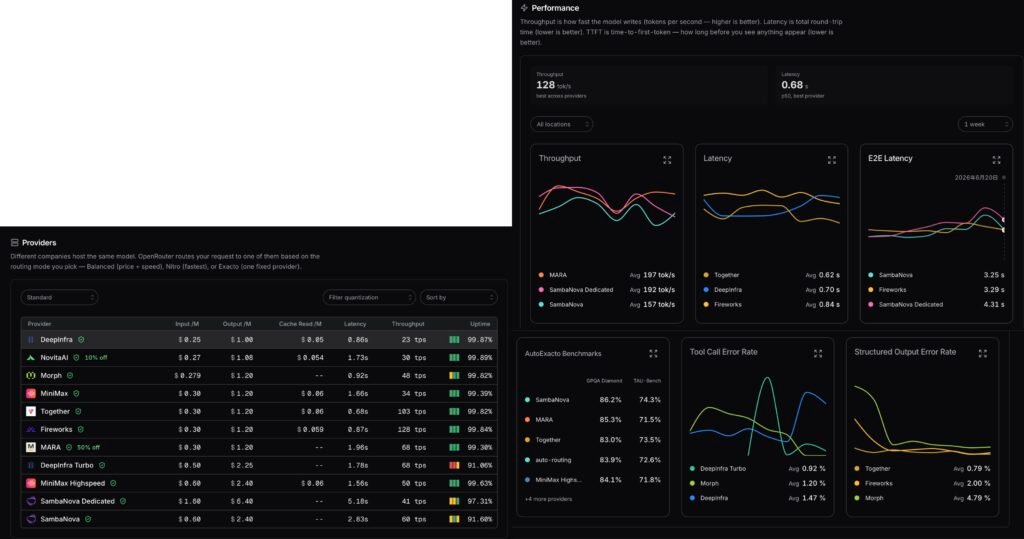The height and width of the screenshot is (539, 1024).
Task: Click the SambaNova Dedicated logo icon
Action: pos(31,501)
